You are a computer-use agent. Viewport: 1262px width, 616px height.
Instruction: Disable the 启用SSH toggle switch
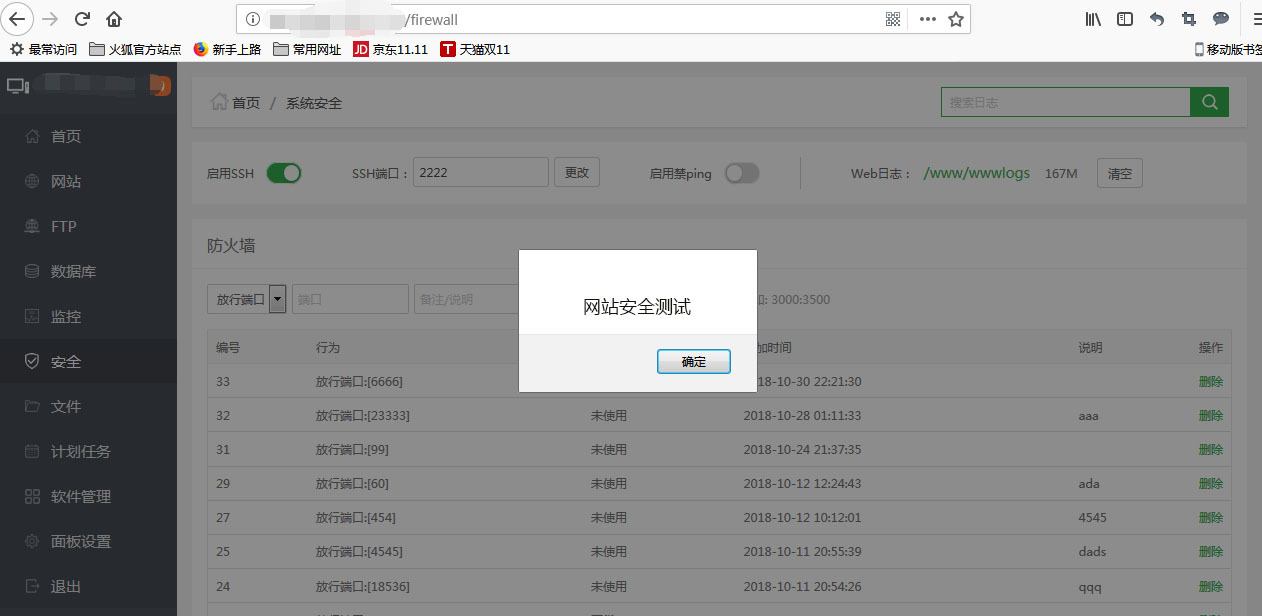point(284,173)
